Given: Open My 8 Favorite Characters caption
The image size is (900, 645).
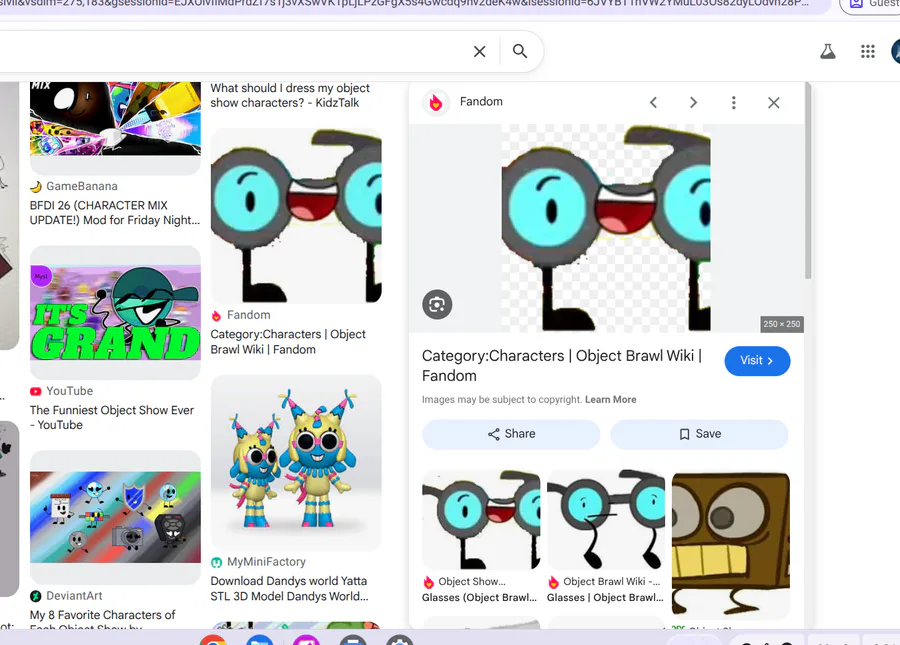Looking at the screenshot, I should coord(102,620).
